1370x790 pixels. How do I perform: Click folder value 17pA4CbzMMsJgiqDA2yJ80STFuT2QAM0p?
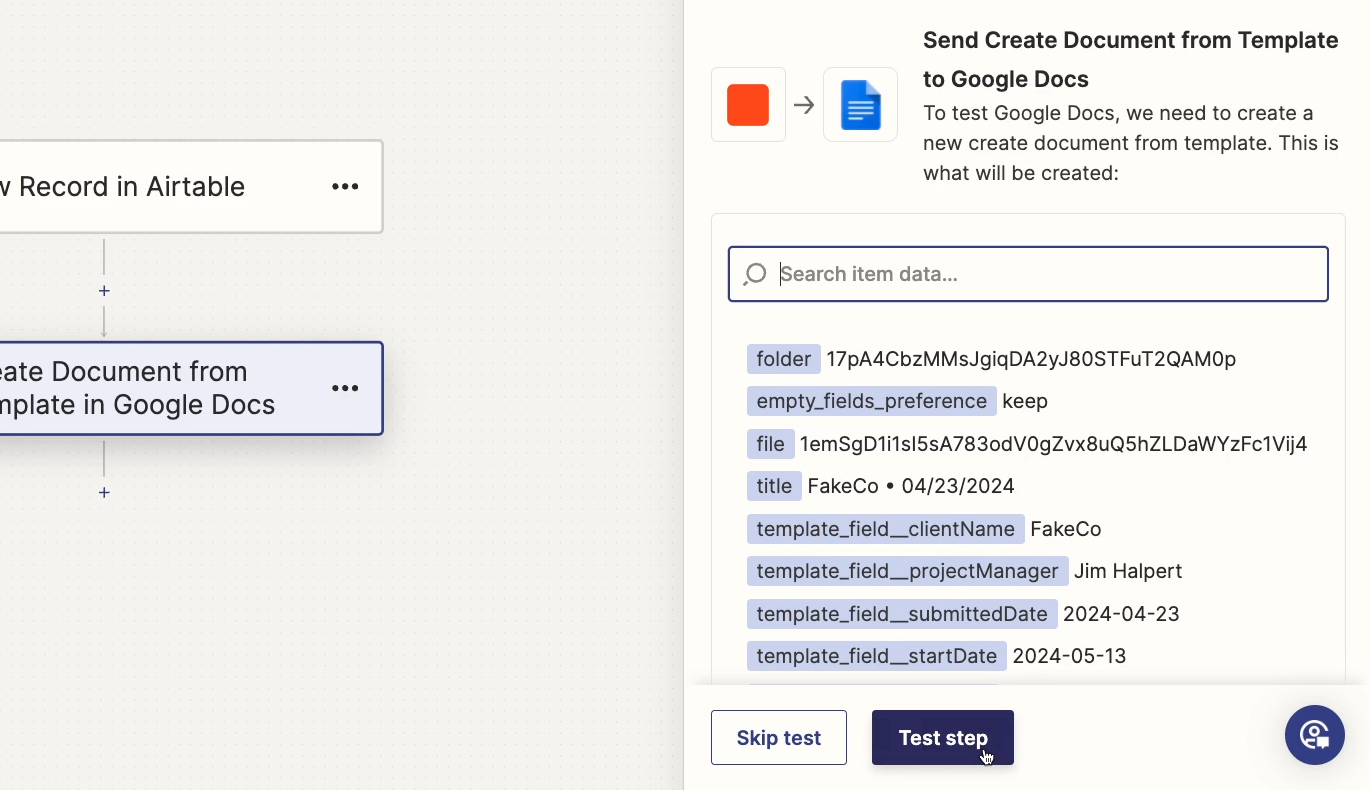coord(1031,359)
